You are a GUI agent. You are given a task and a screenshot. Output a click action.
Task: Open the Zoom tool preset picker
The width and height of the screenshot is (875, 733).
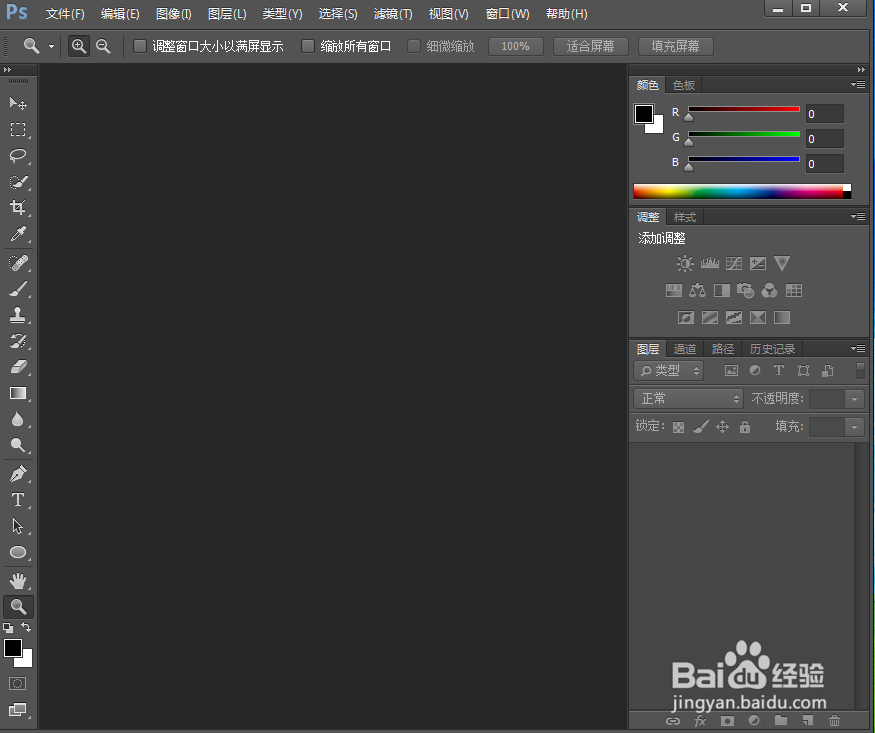(51, 46)
